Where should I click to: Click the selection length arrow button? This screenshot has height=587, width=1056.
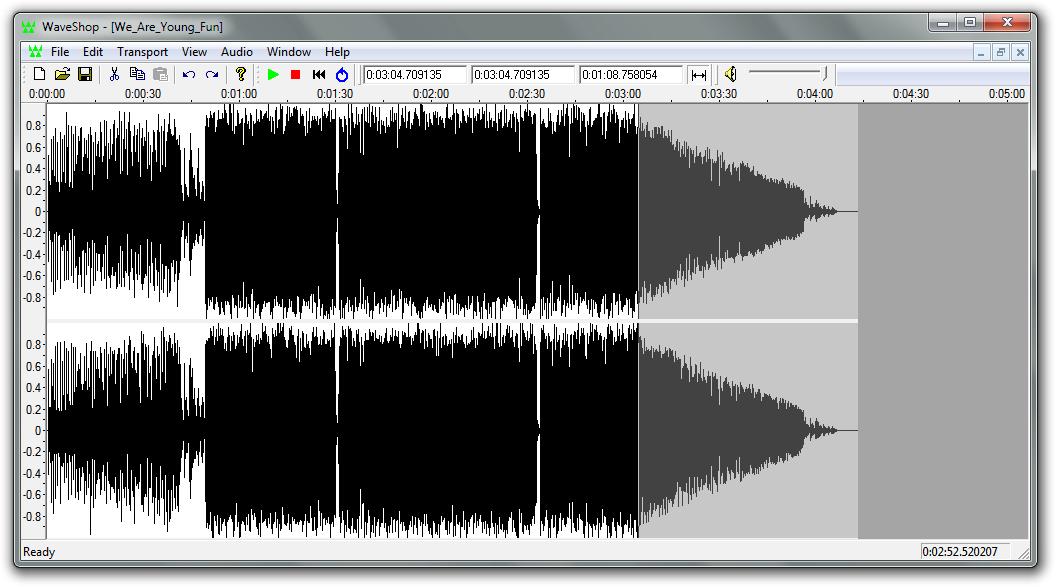[699, 74]
